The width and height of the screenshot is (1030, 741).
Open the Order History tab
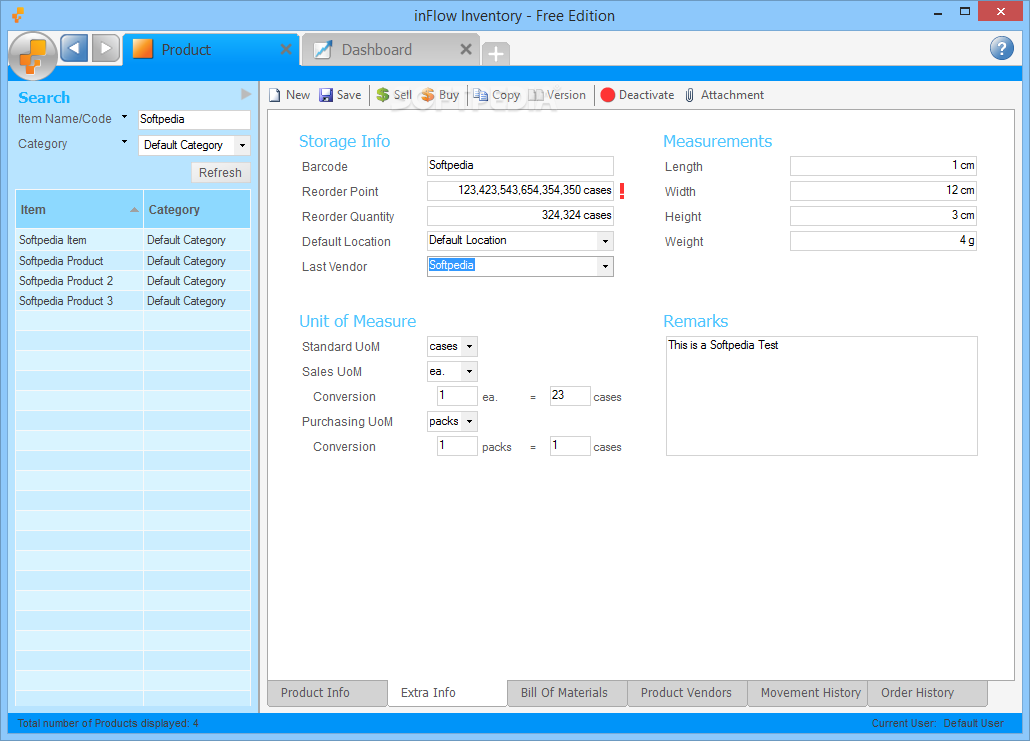[928, 693]
